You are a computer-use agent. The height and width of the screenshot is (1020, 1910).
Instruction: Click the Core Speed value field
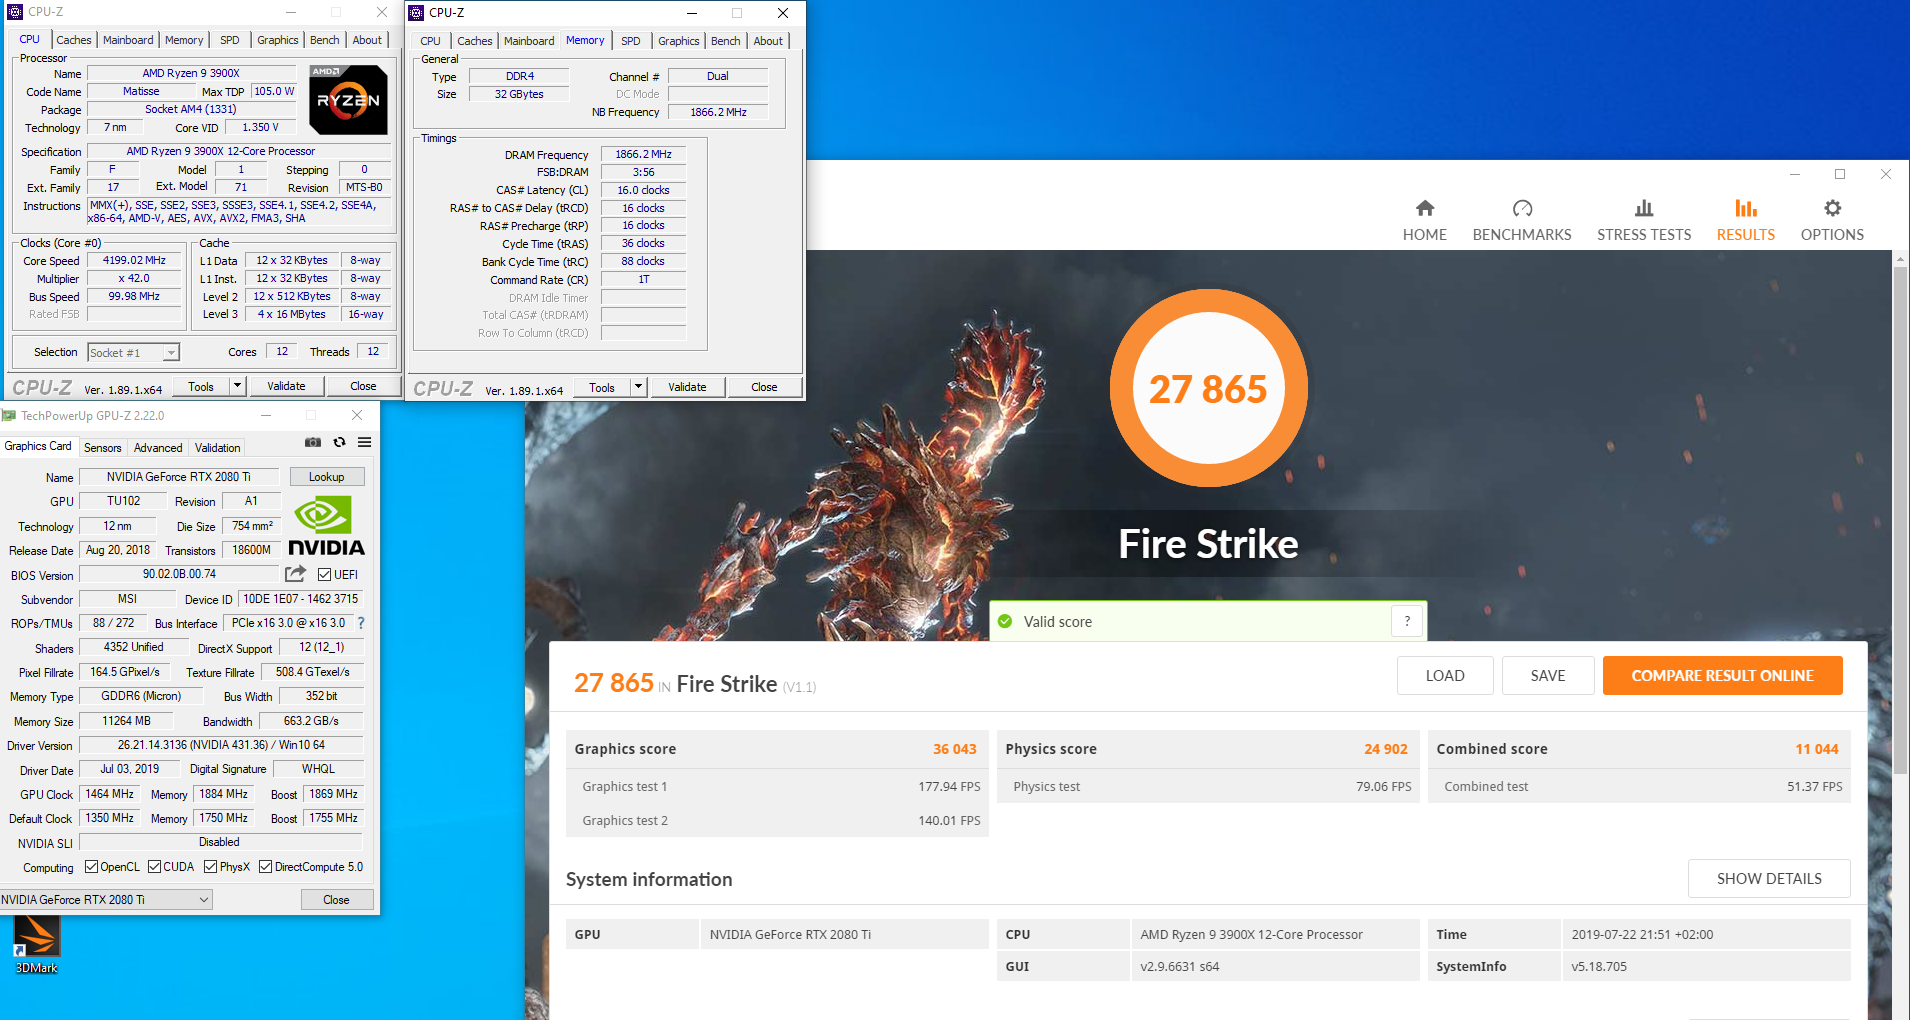[x=134, y=260]
